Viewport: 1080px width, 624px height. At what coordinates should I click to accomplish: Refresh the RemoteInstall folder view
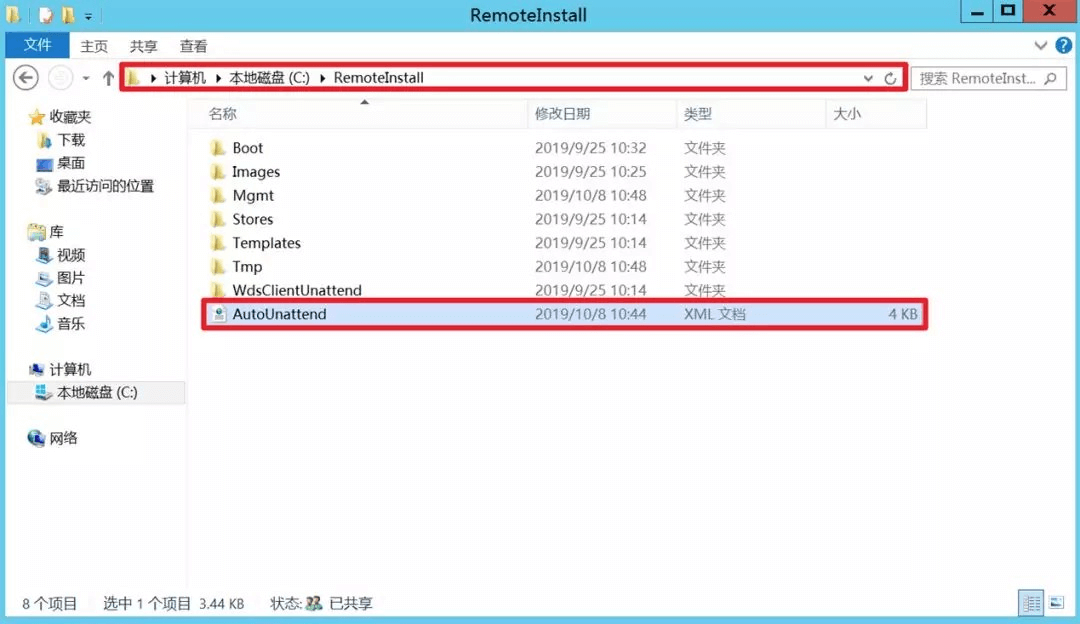[x=891, y=78]
